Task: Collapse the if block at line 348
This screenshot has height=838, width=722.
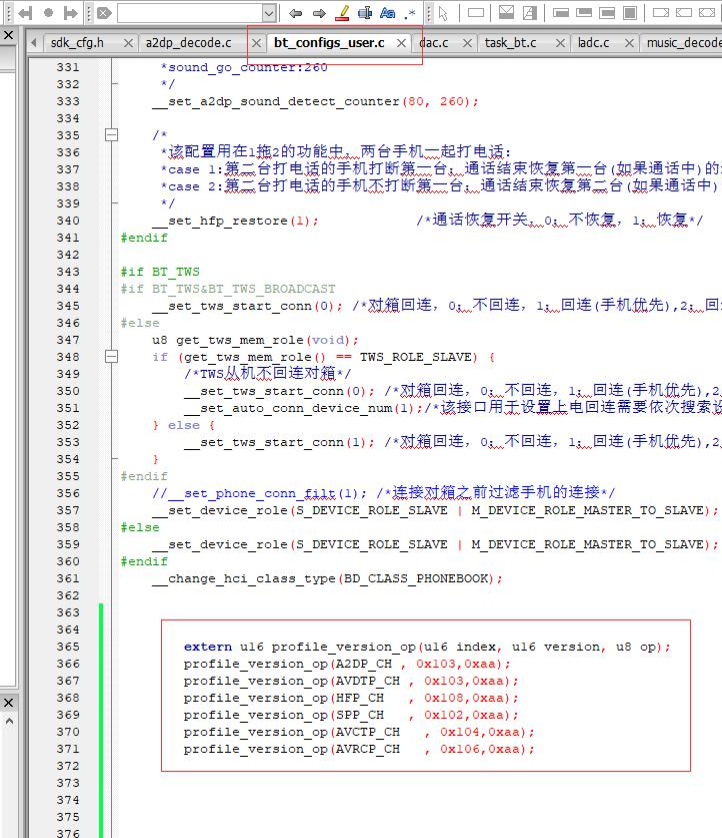Action: point(111,356)
